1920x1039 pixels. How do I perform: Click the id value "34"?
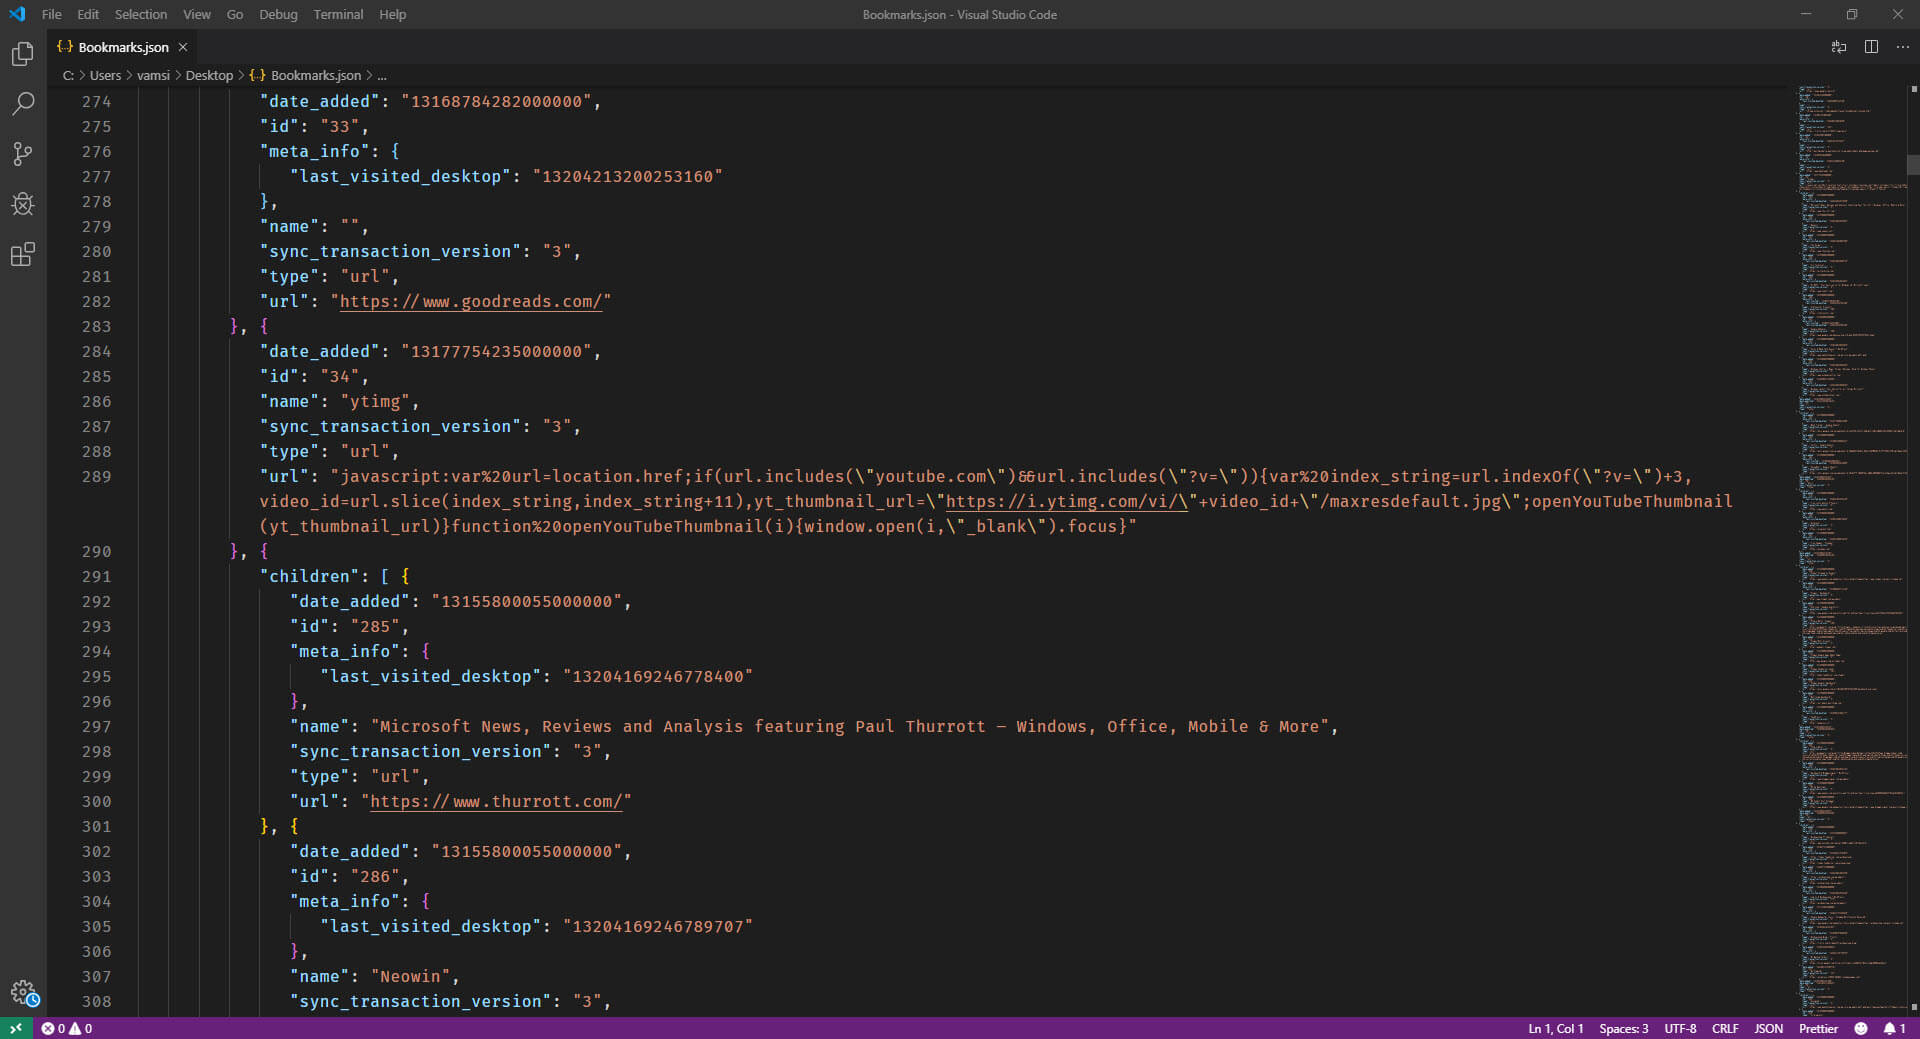pyautogui.click(x=340, y=377)
